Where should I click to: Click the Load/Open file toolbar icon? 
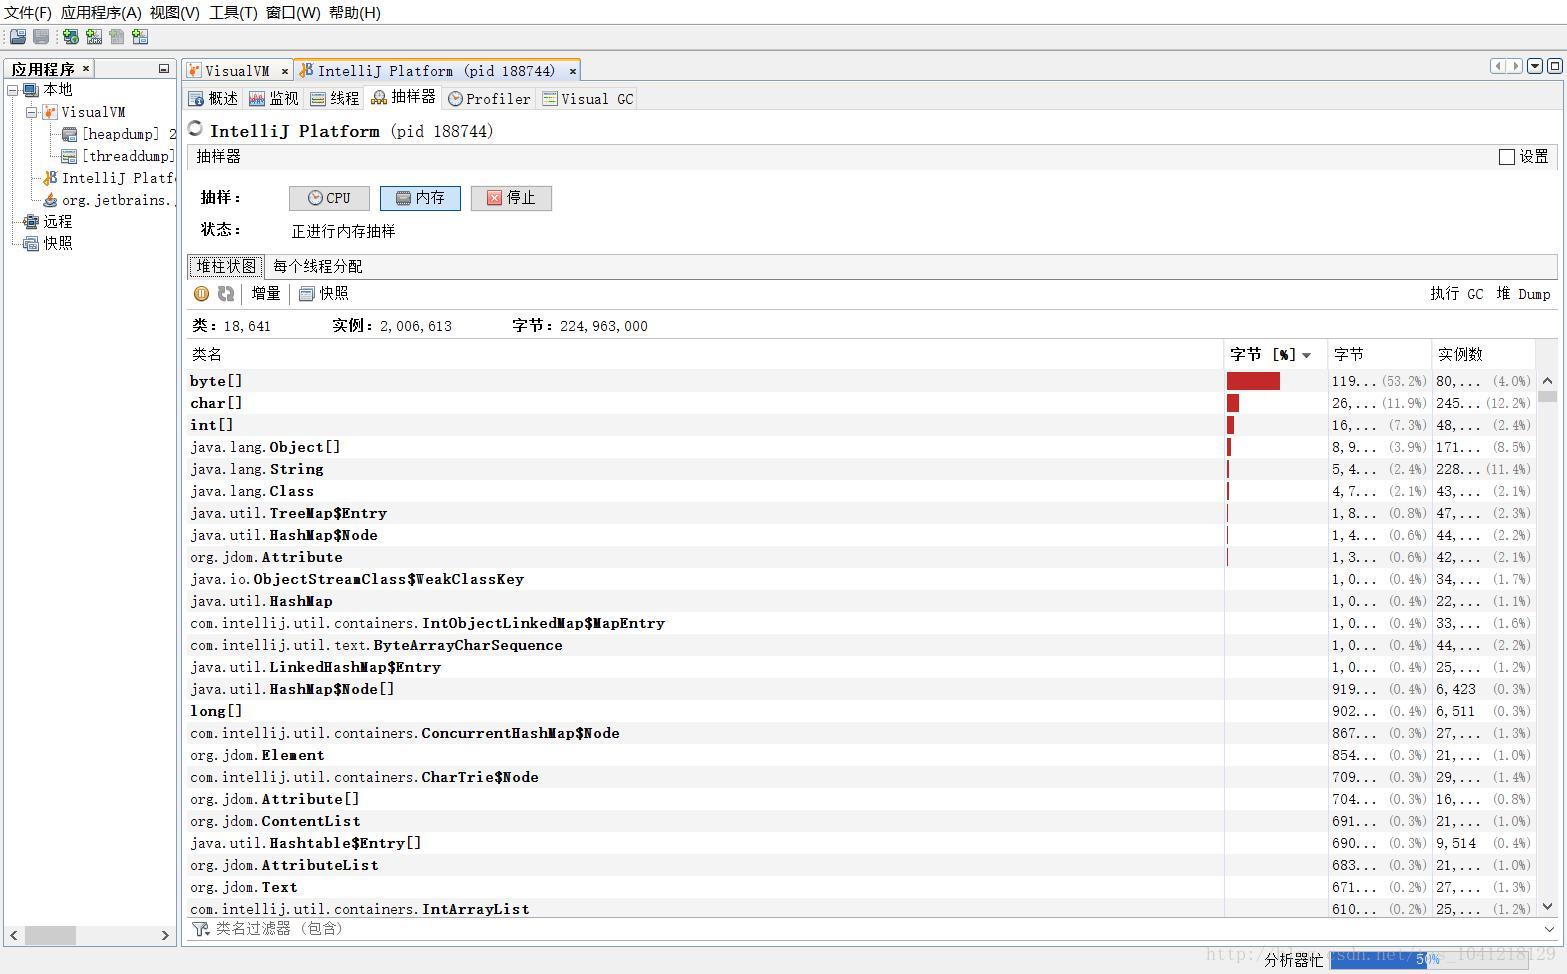click(x=17, y=37)
